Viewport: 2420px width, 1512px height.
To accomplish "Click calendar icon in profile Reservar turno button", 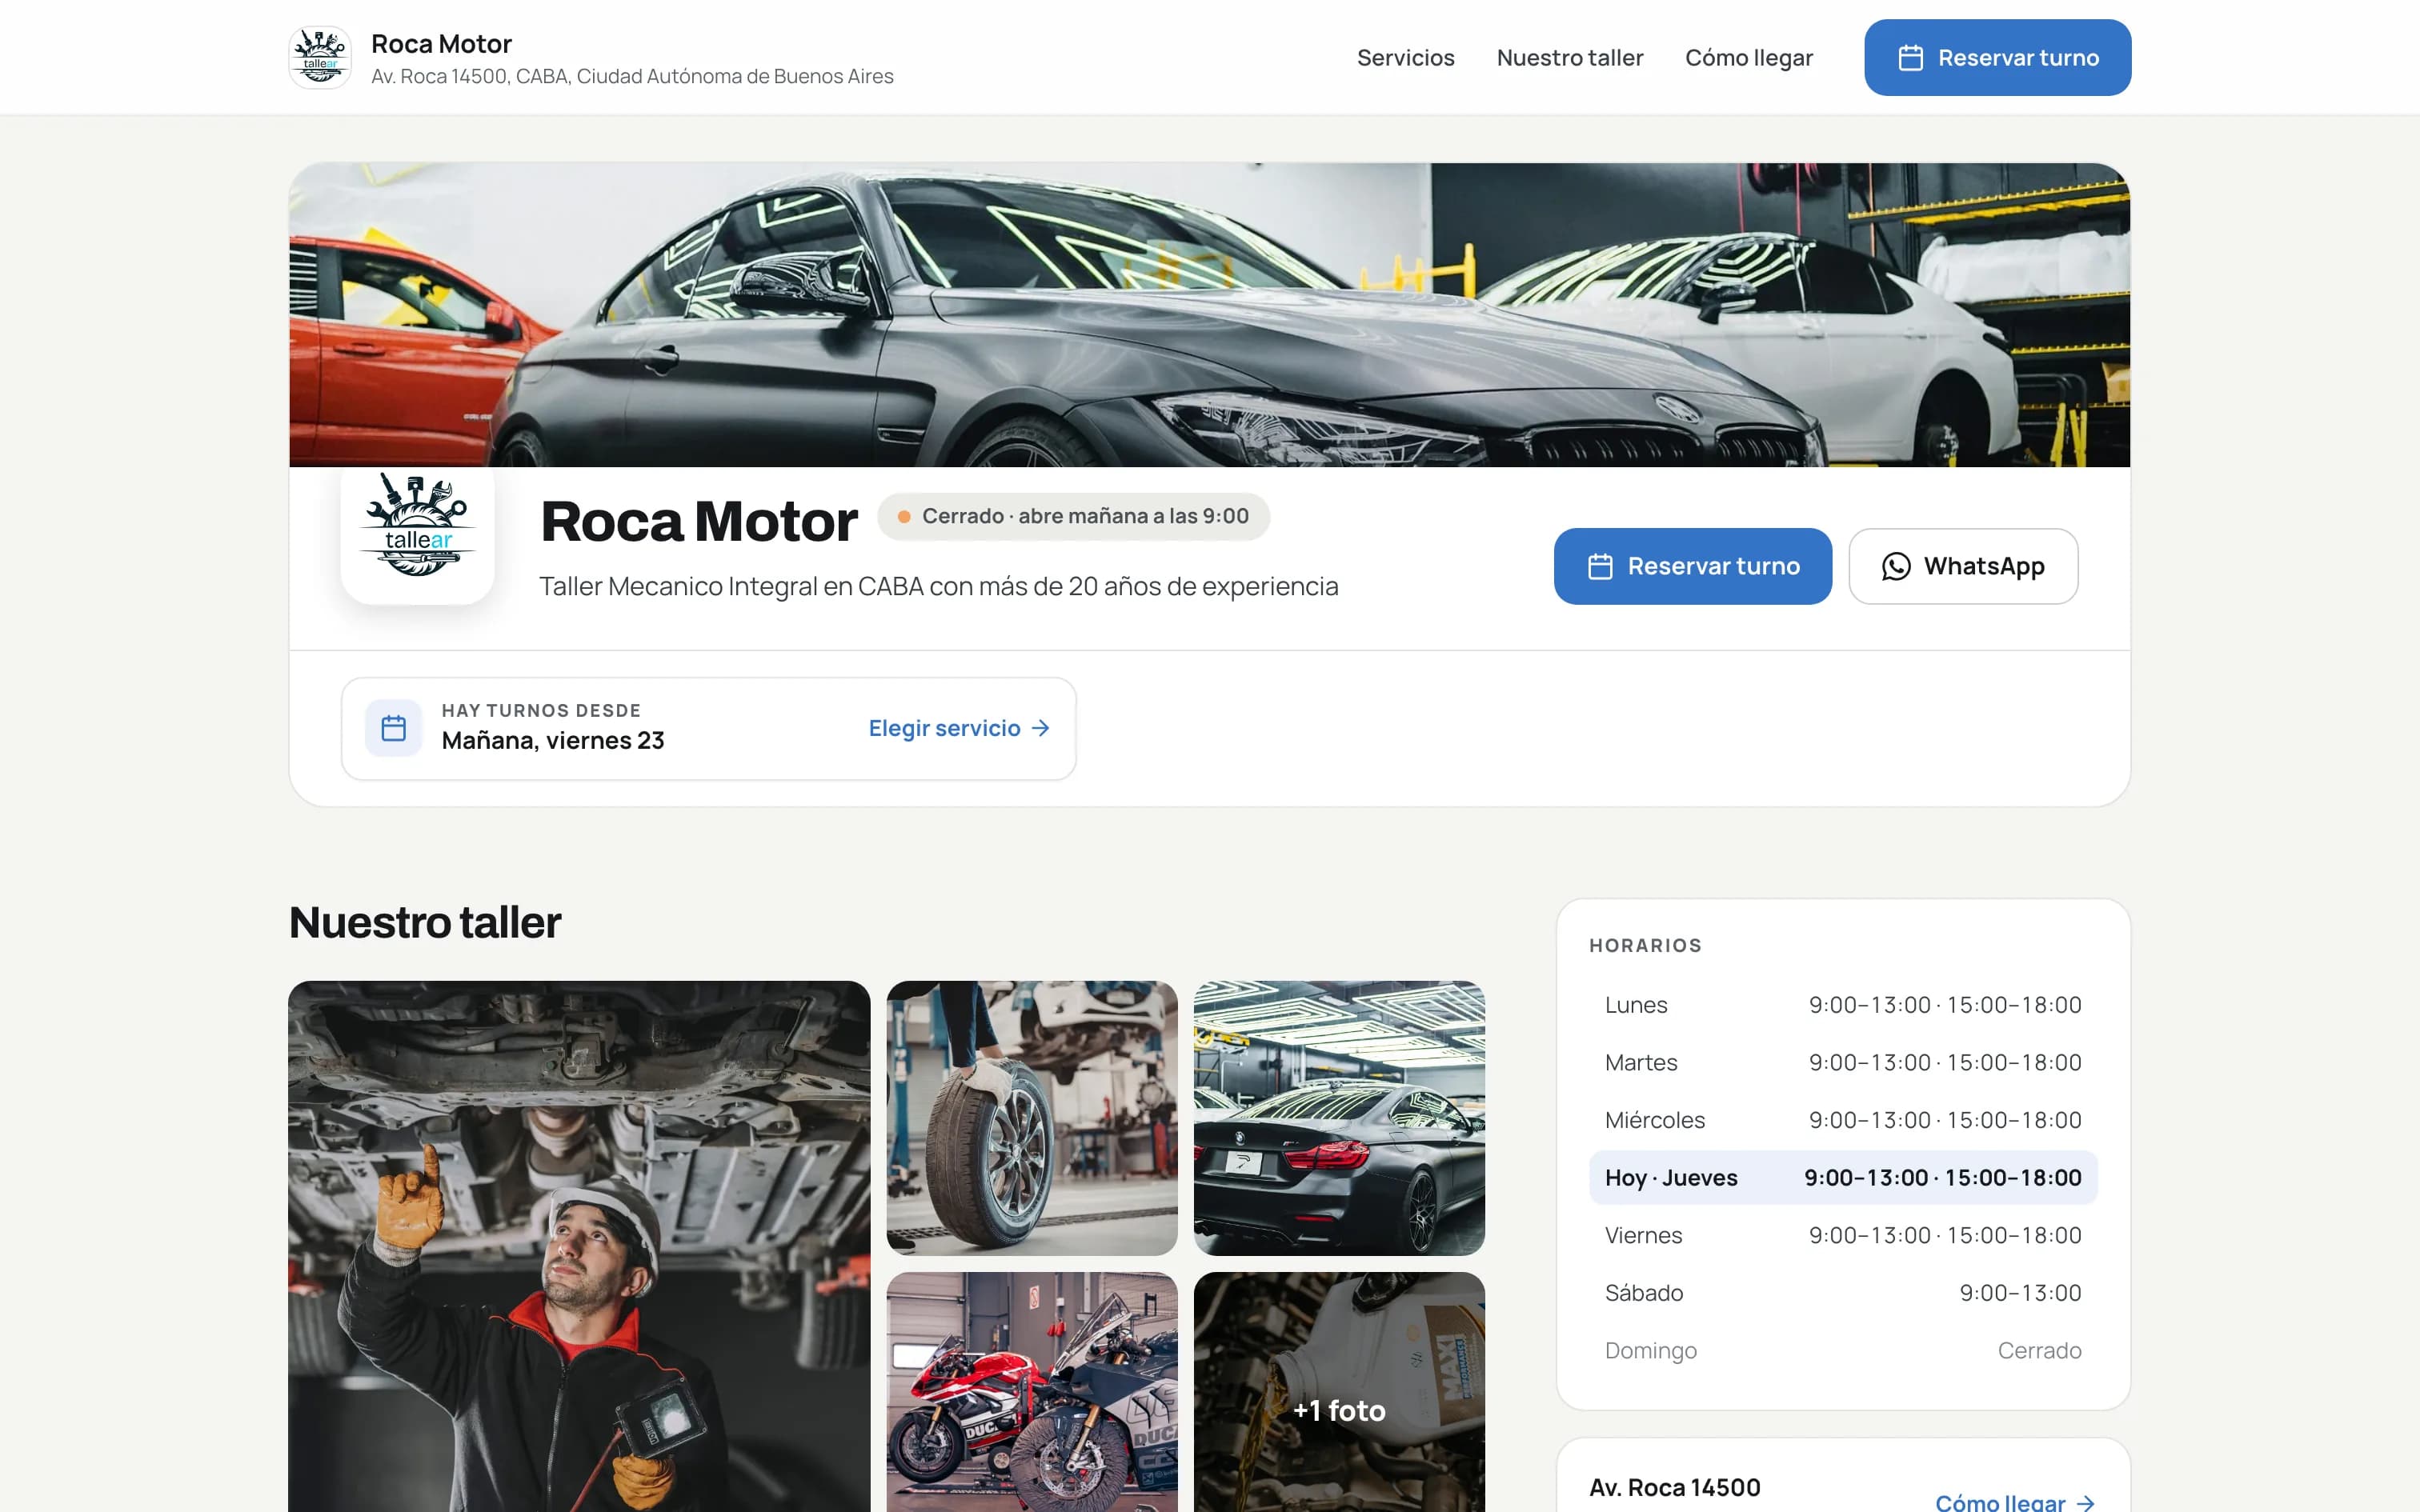I will coord(1600,567).
